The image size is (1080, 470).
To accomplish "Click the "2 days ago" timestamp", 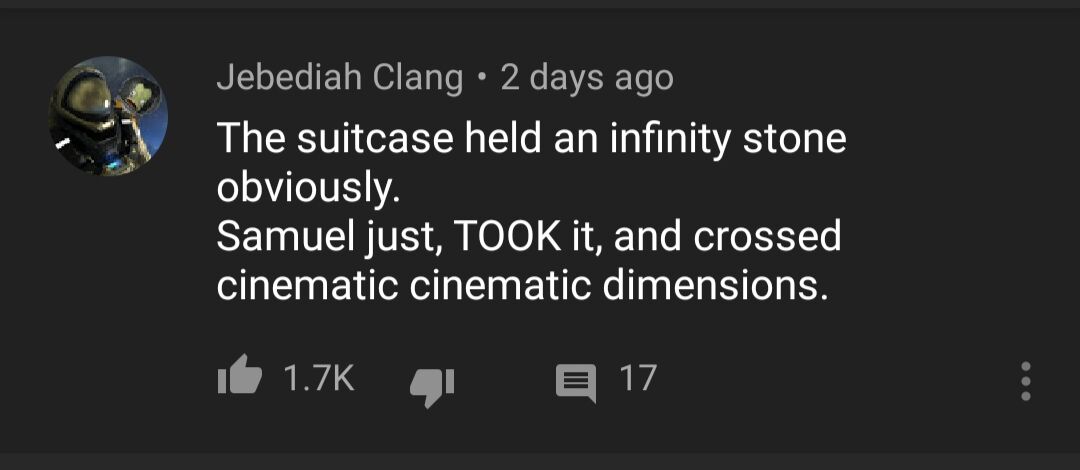I will click(x=586, y=78).
